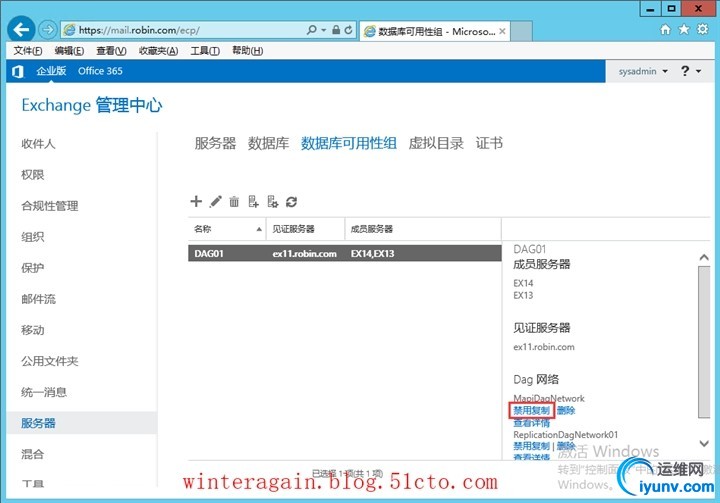Go to 收件人 in left navigation

click(x=38, y=144)
